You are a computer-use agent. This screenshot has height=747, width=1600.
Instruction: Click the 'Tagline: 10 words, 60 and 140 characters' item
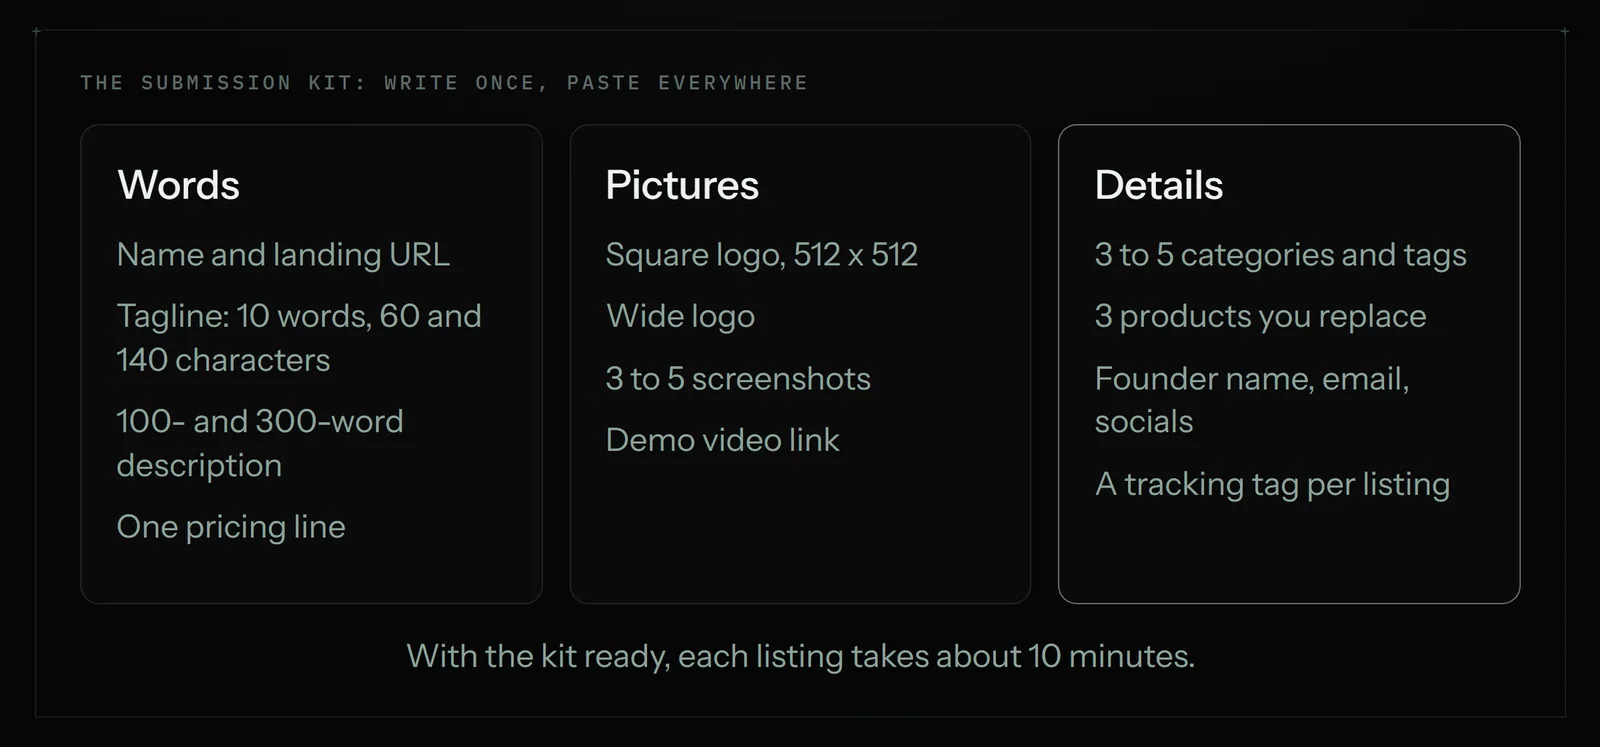coord(299,338)
